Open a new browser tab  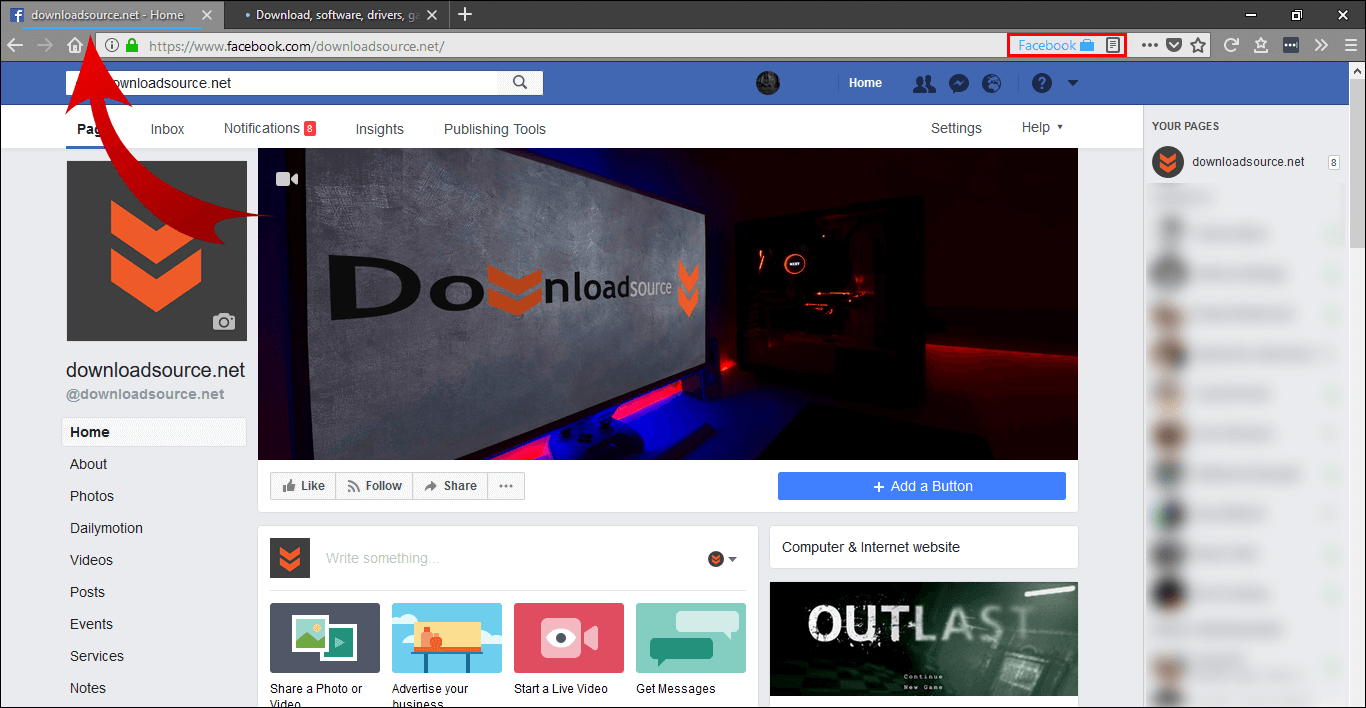pyautogui.click(x=465, y=14)
